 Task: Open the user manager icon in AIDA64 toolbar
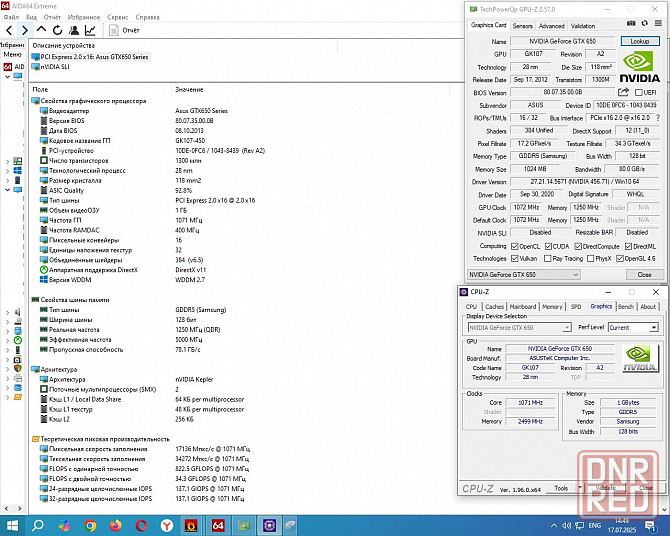click(76, 31)
